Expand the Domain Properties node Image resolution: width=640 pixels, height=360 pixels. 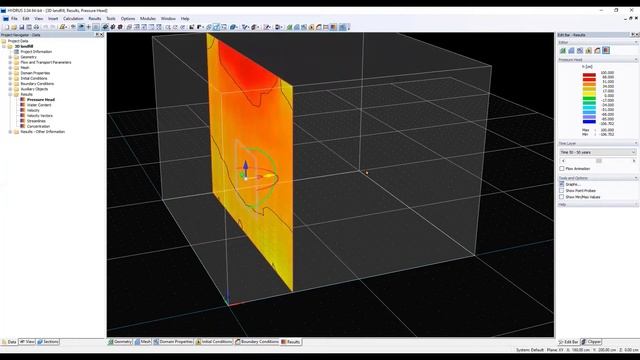[10, 73]
